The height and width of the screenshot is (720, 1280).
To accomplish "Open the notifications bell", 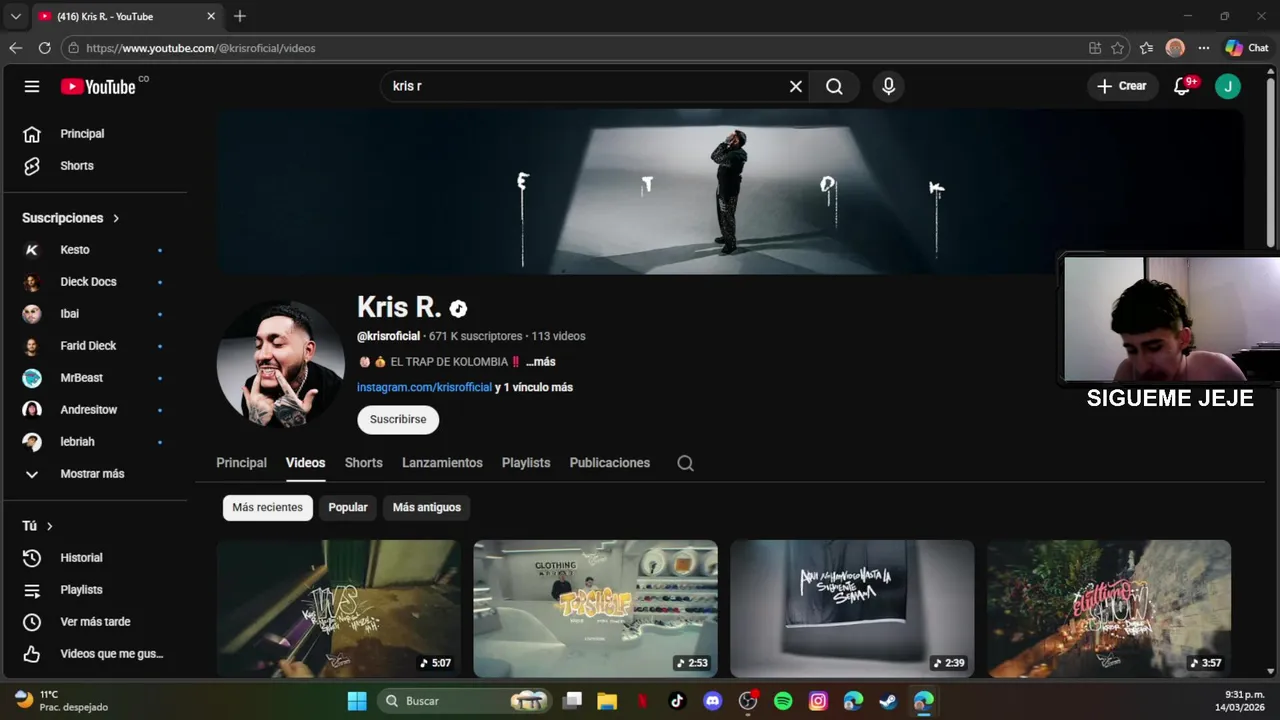I will 1182,86.
